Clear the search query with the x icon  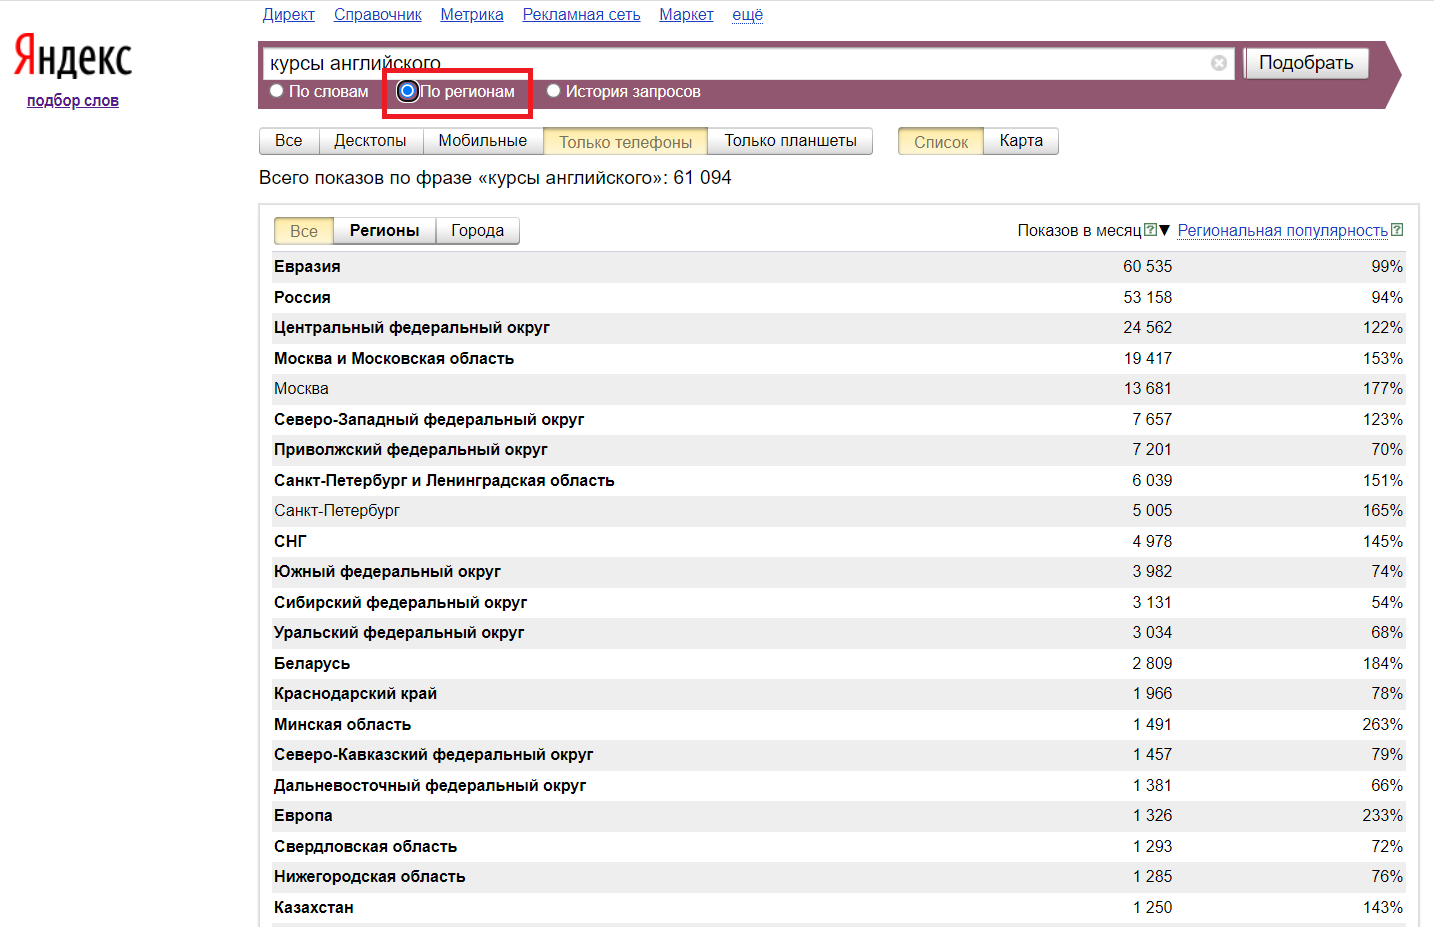[x=1218, y=63]
